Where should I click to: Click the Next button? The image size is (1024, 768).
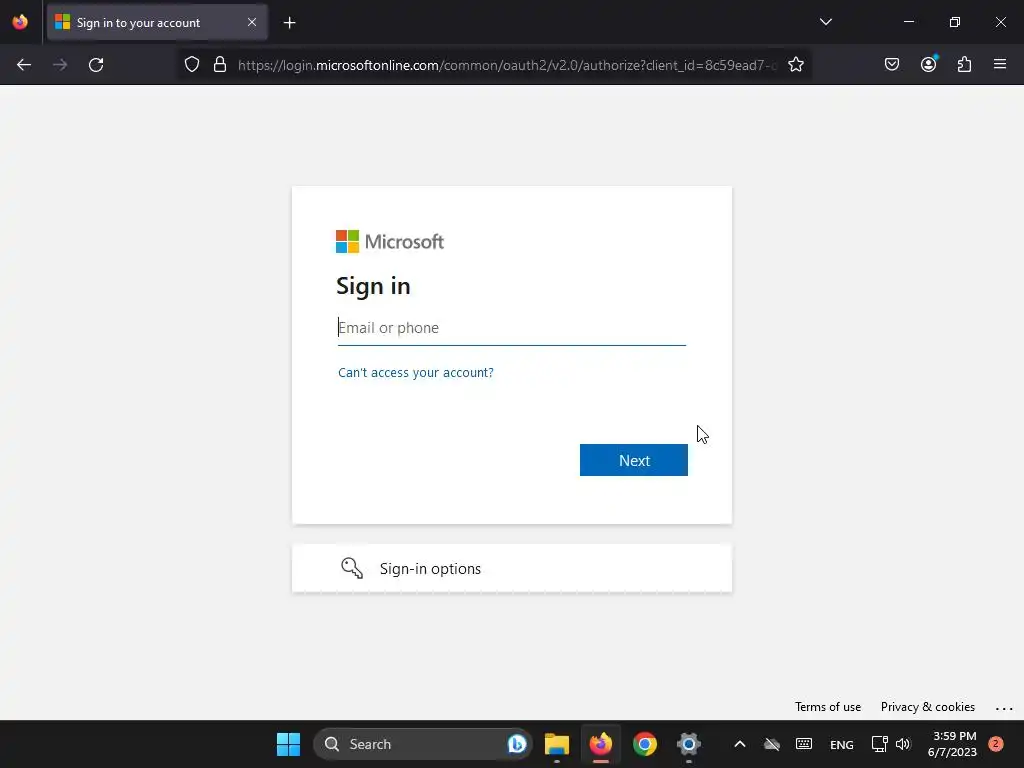click(x=633, y=460)
